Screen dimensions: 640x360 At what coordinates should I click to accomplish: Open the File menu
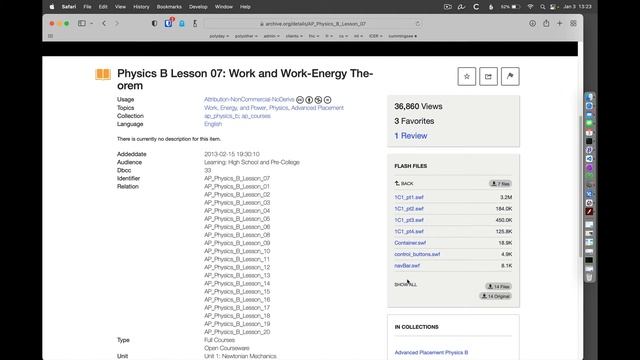click(87, 7)
